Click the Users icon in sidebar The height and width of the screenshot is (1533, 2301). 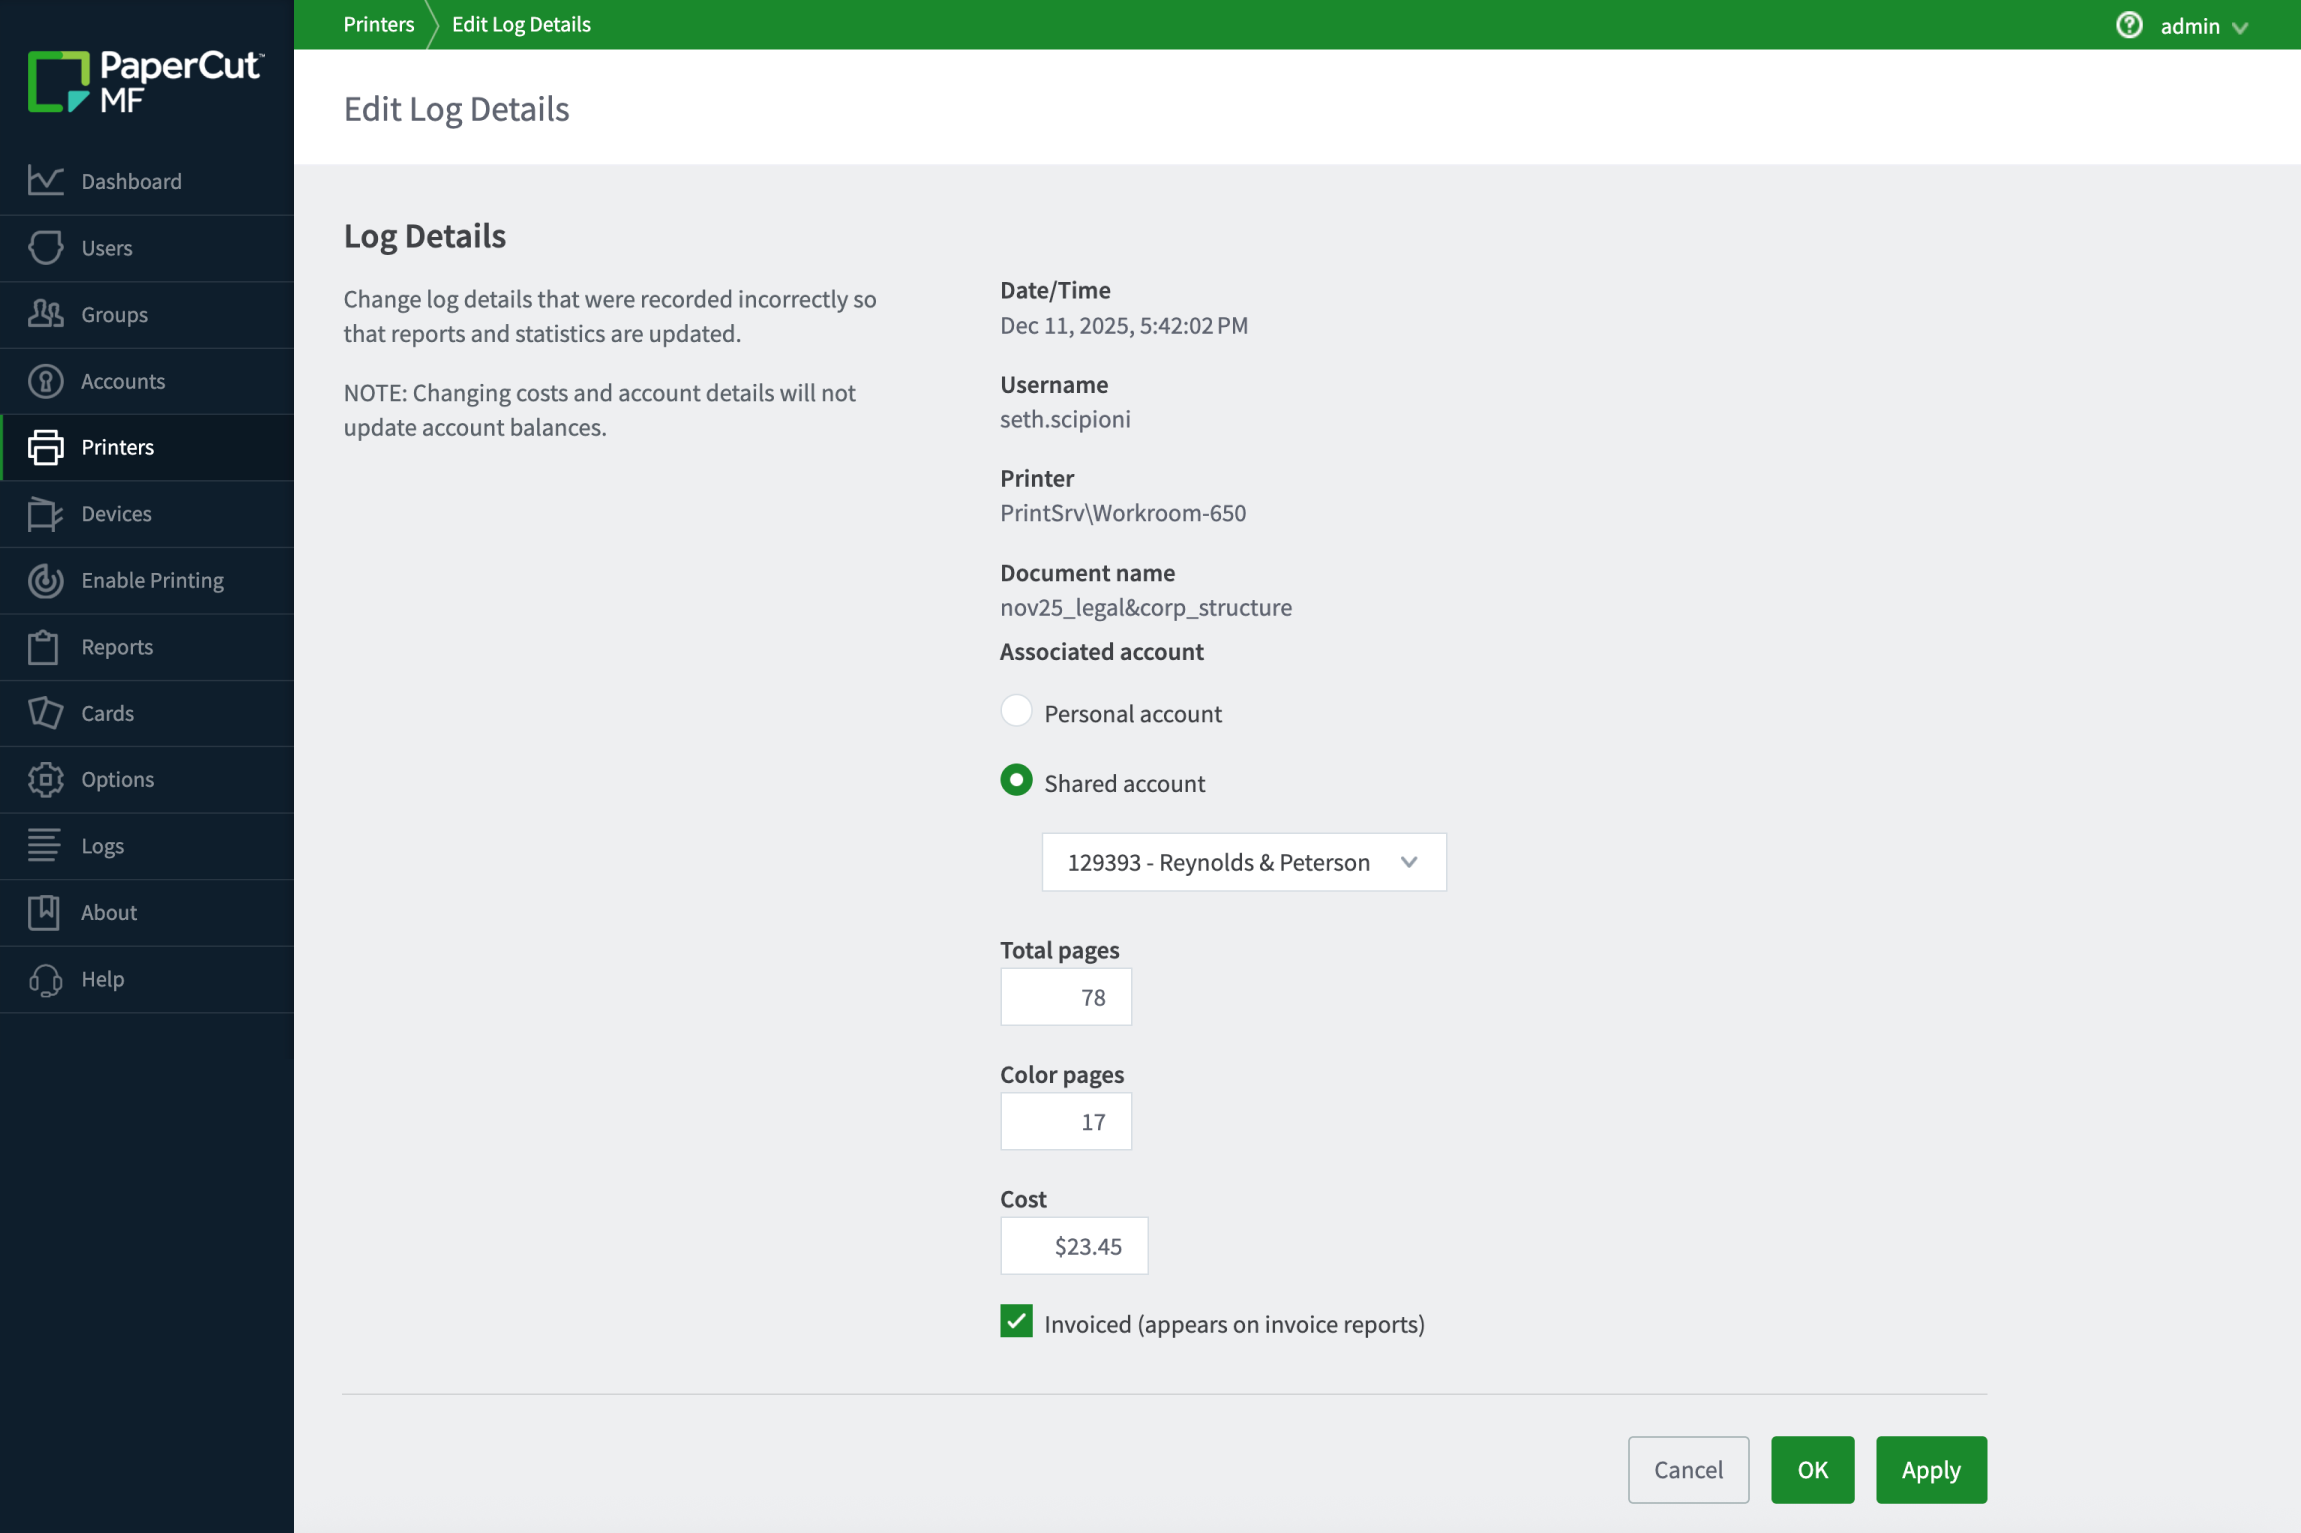point(46,248)
